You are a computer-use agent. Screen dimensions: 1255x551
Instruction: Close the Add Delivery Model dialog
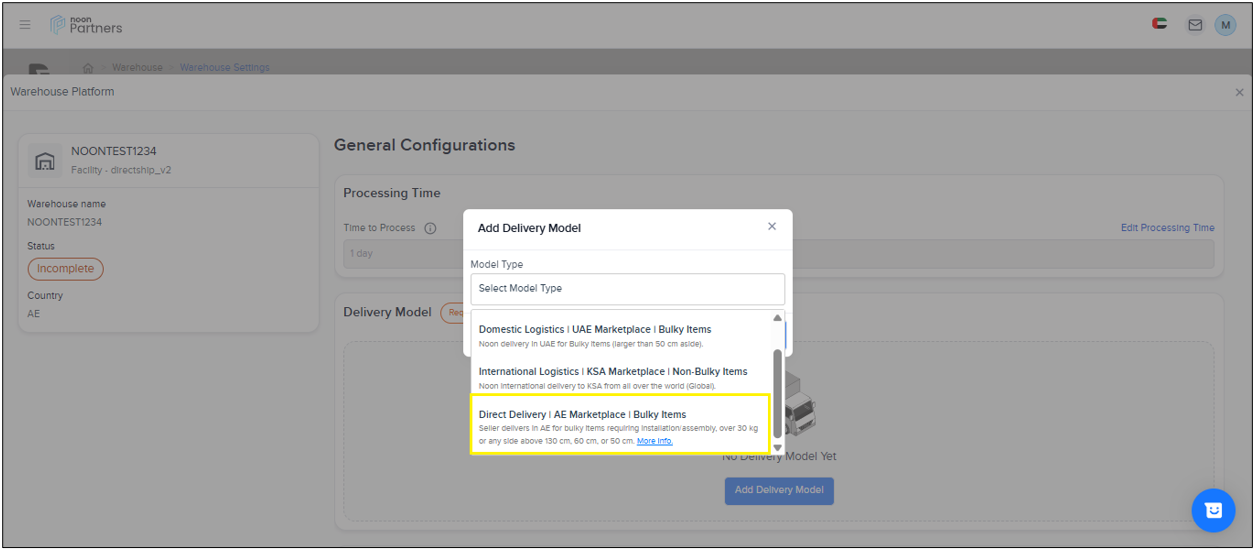coord(771,227)
